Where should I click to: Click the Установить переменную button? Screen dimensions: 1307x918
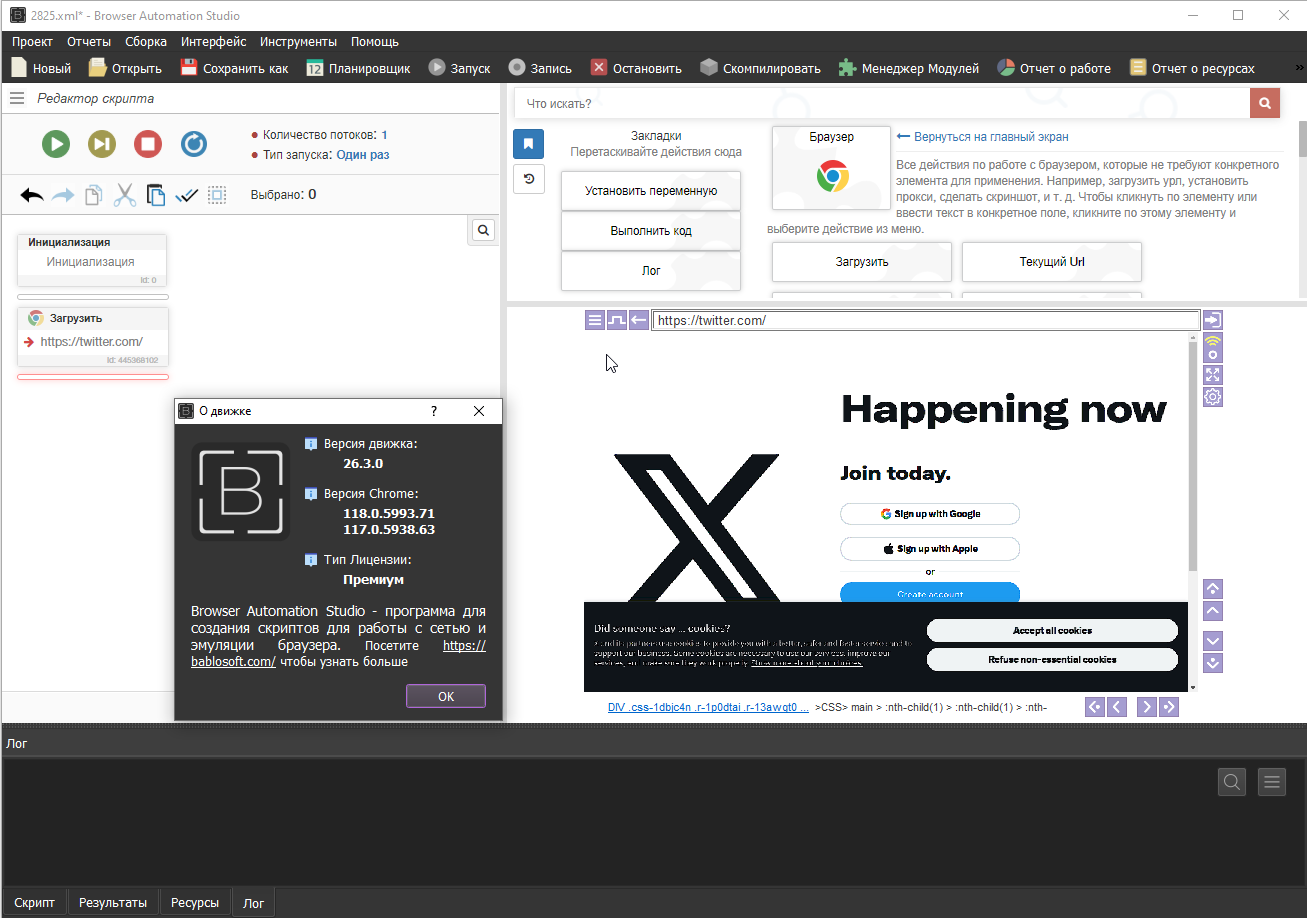[x=651, y=190]
